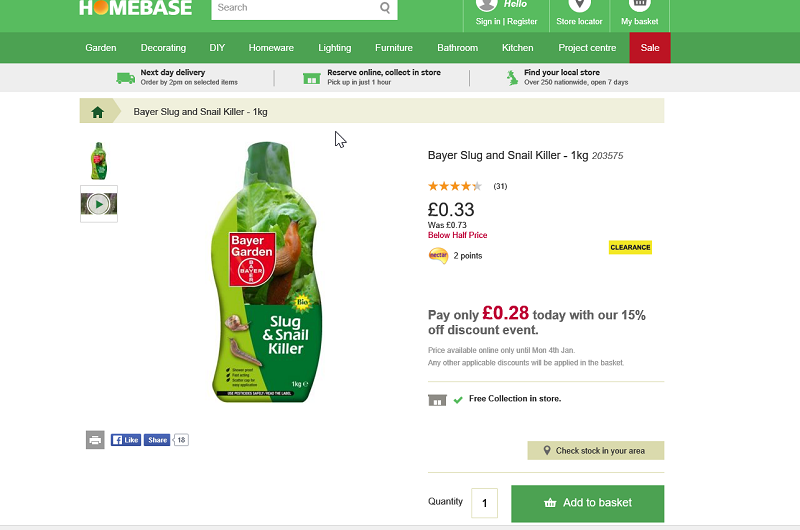
Task: Select the bottle product thumbnail
Action: click(x=98, y=161)
